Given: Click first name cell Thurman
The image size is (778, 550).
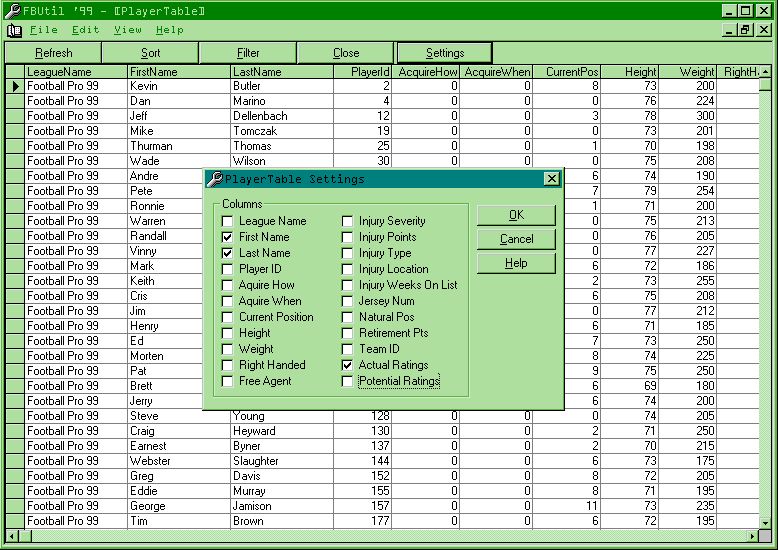Looking at the screenshot, I should 179,146.
